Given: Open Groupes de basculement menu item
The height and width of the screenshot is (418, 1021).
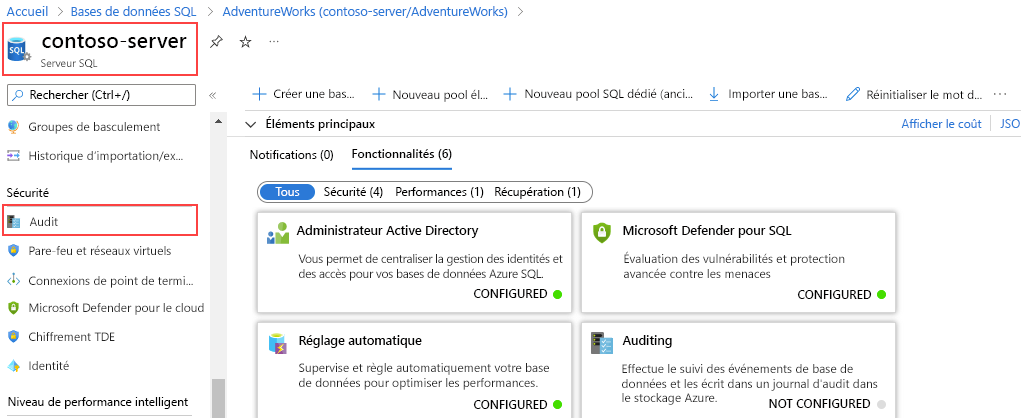Looking at the screenshot, I should click(94, 127).
